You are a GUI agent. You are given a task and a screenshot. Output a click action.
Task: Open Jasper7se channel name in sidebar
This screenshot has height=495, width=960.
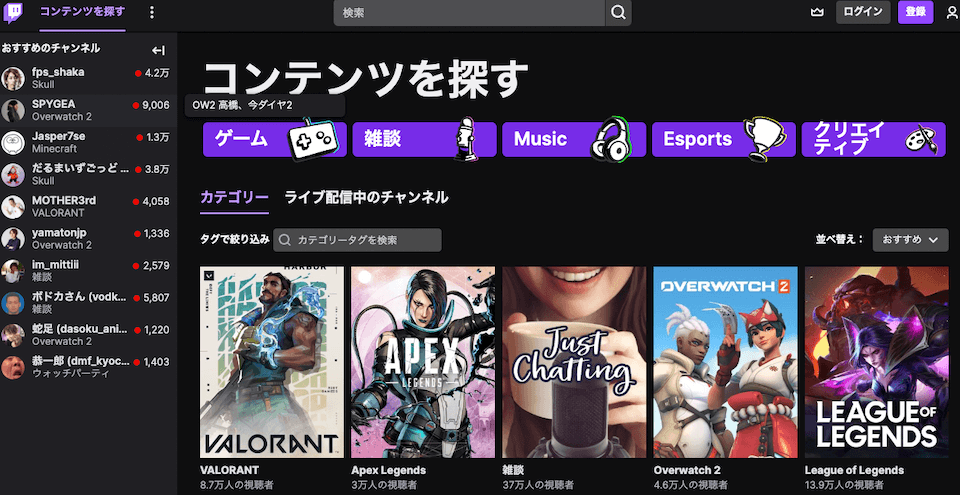[59, 137]
